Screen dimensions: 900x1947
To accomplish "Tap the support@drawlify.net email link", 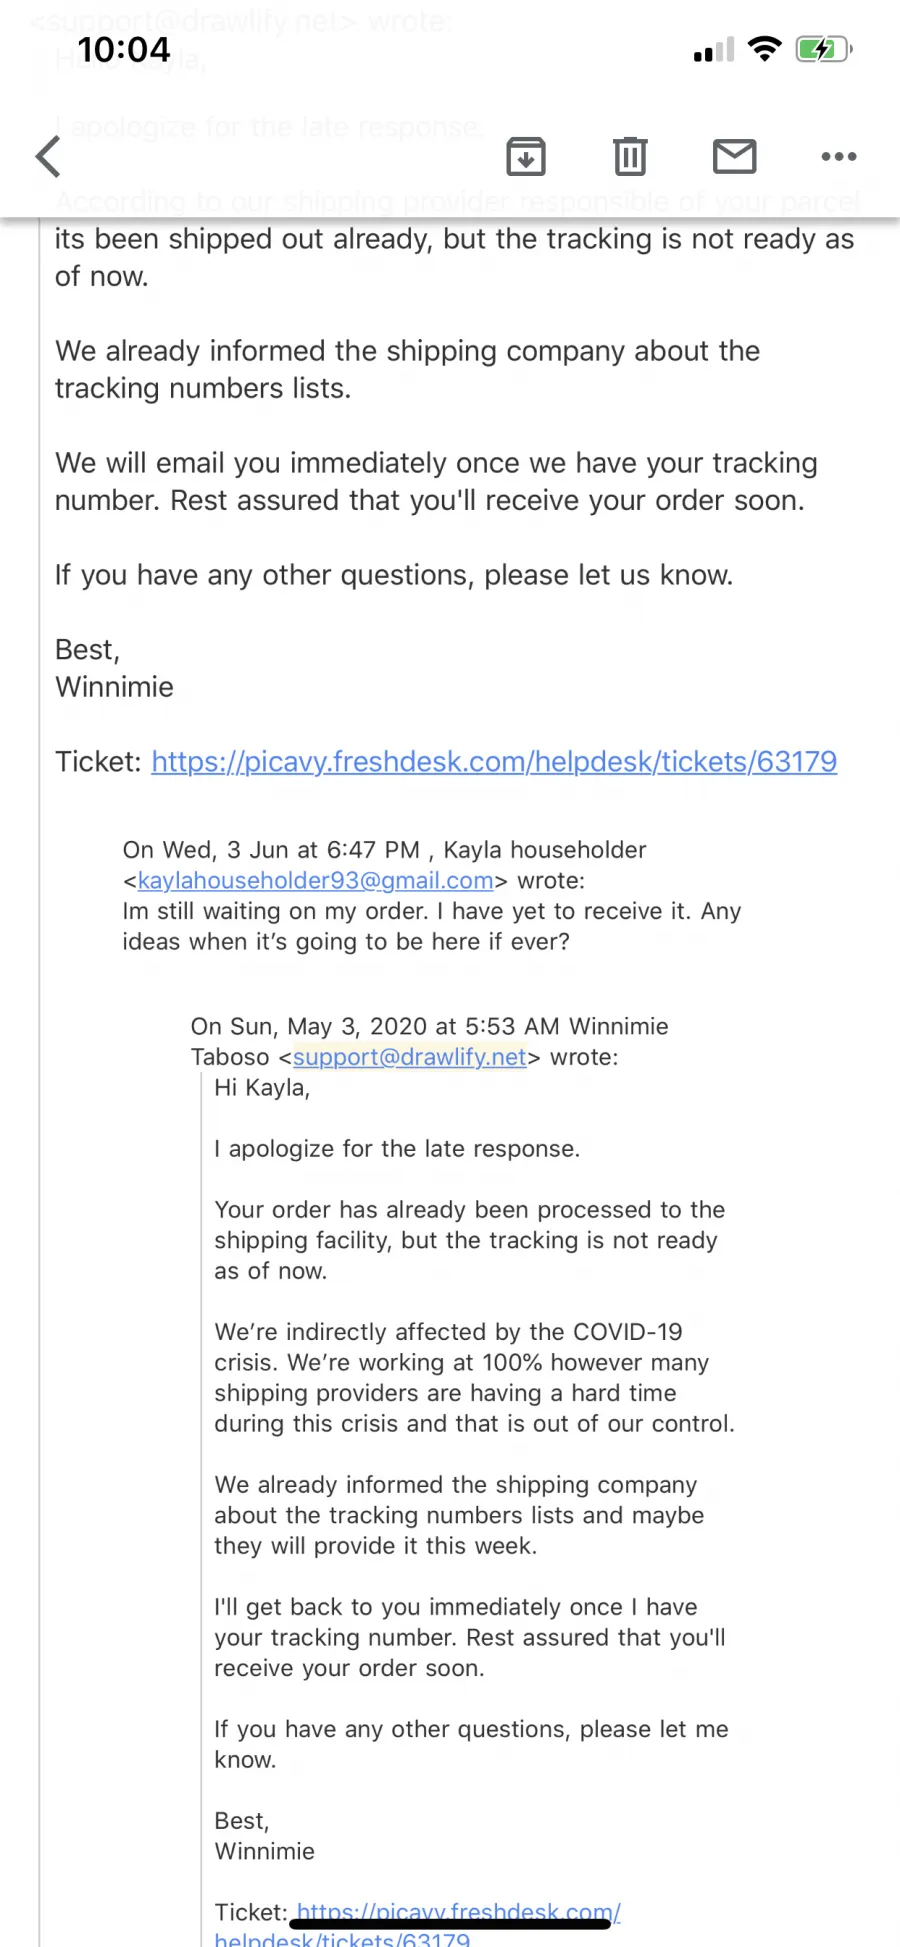I will point(410,1057).
